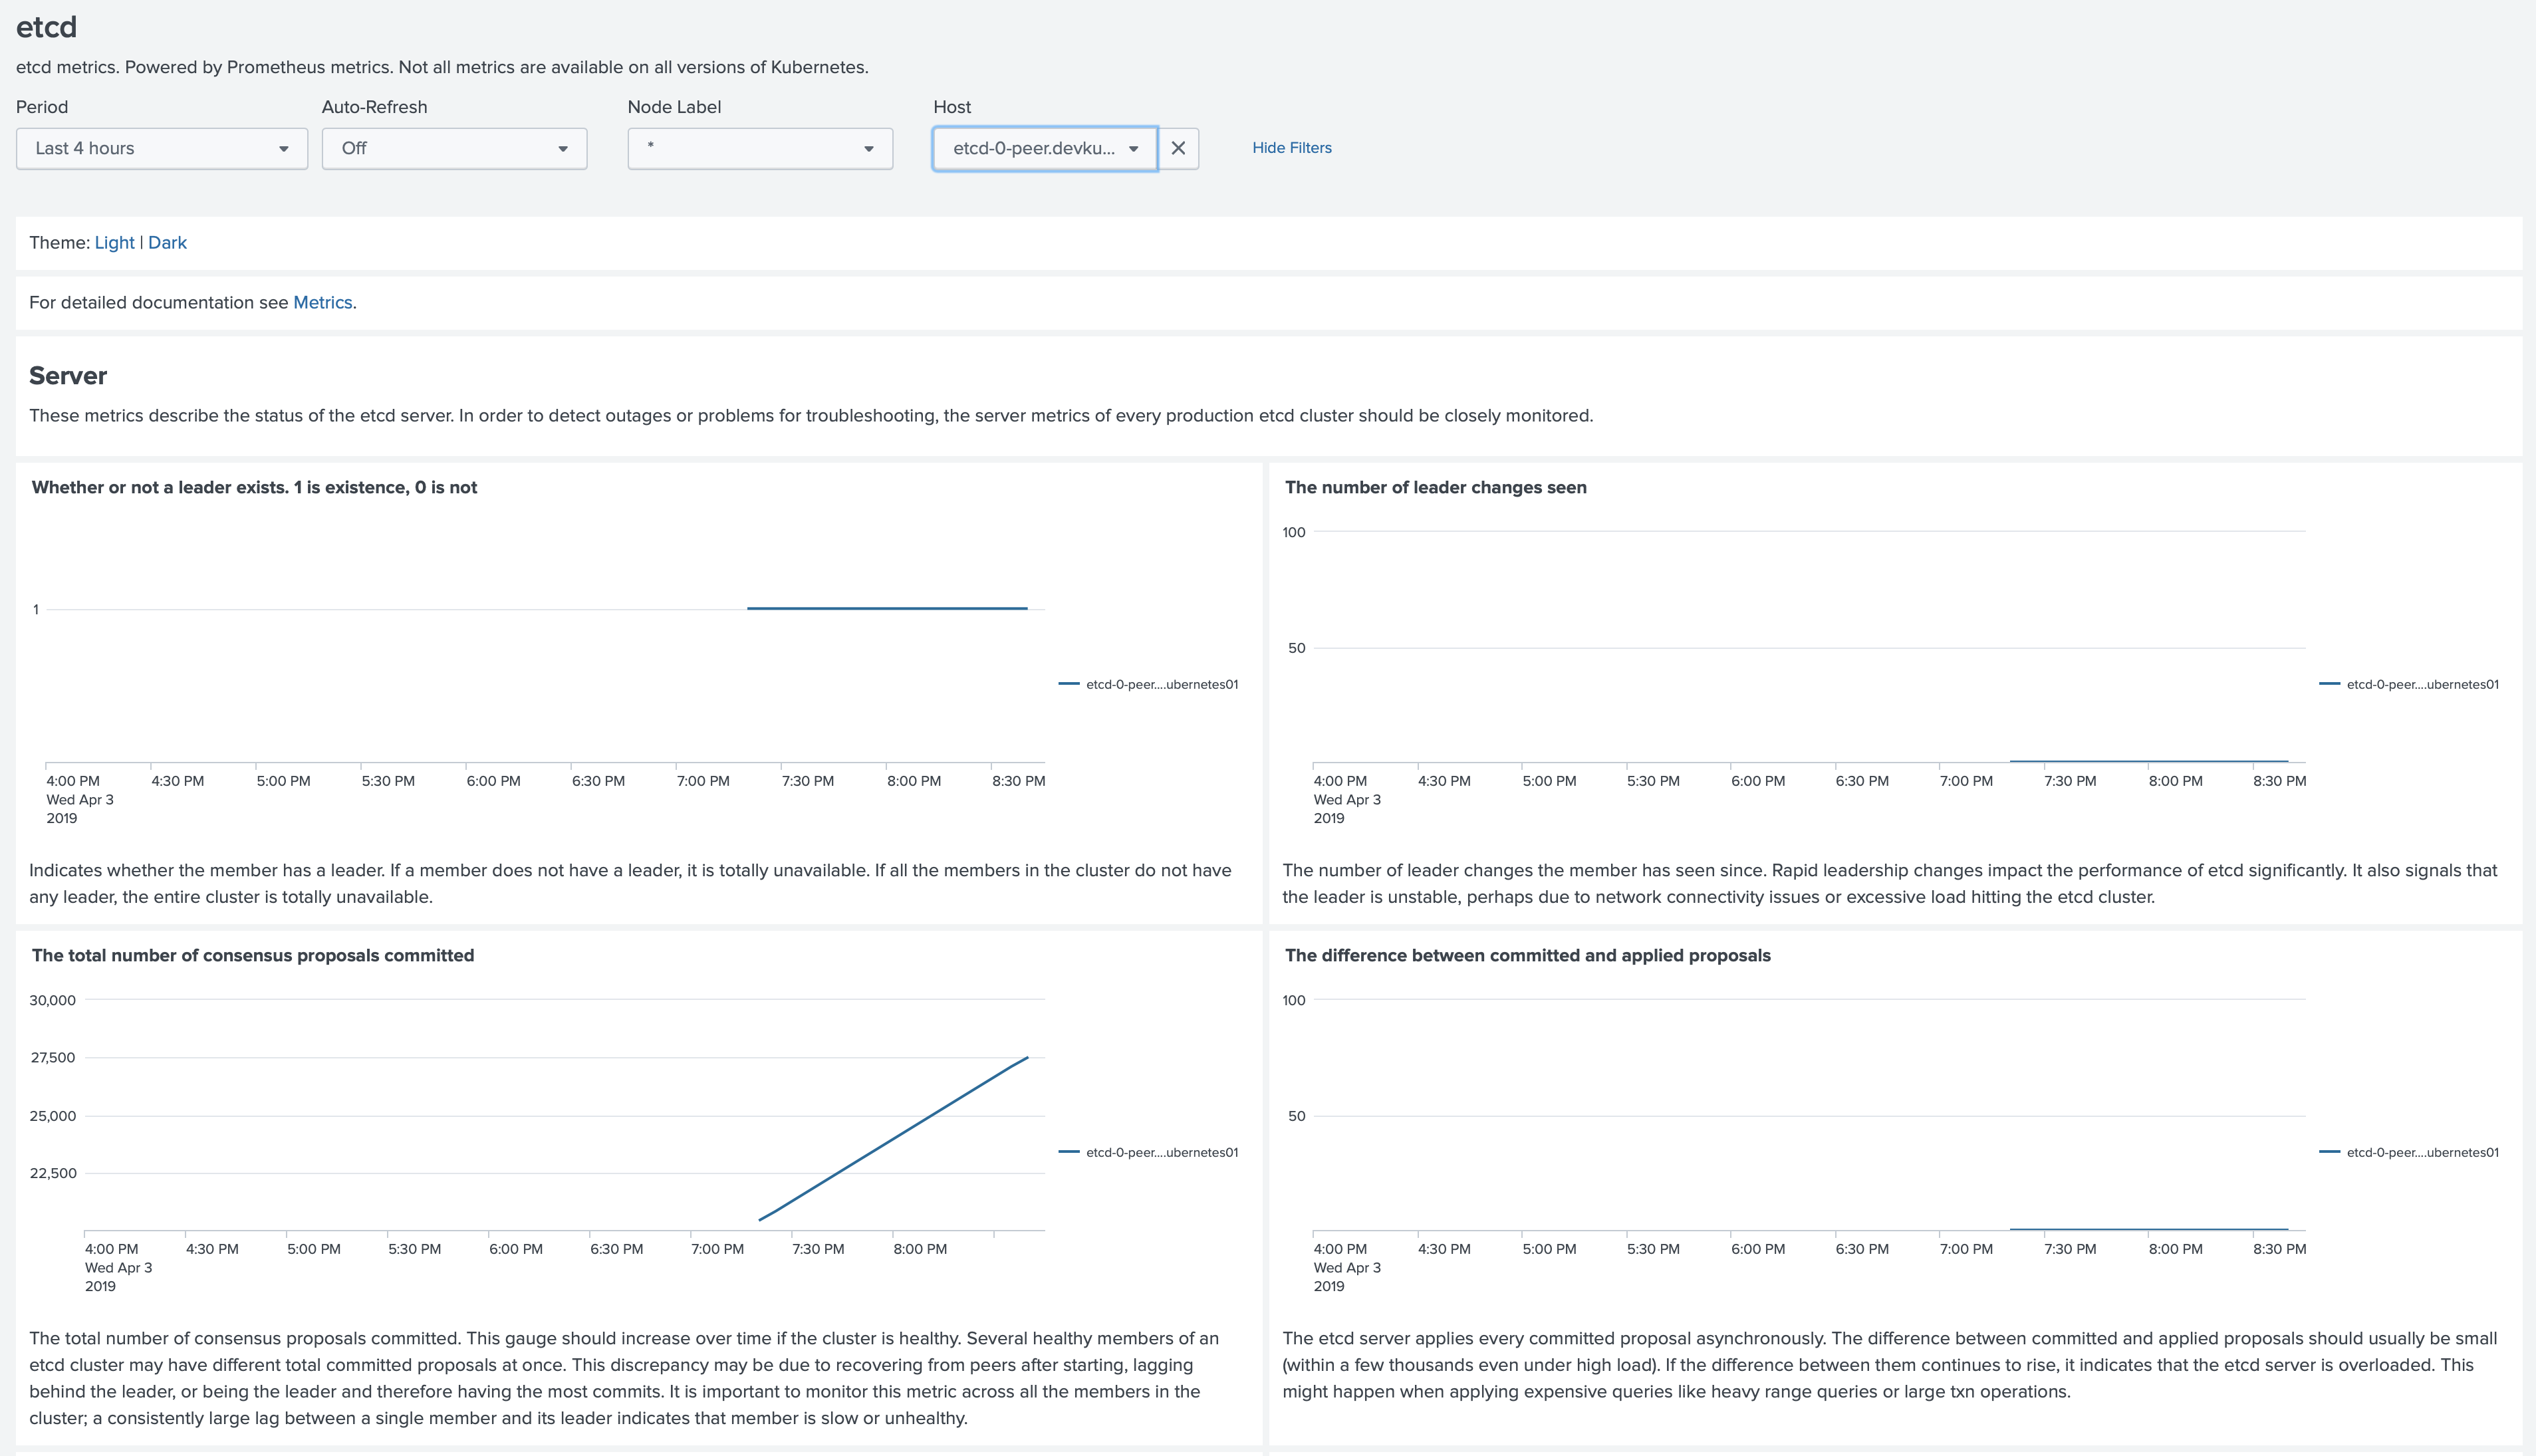Click legend entry in proposals committed chart
Image resolution: width=2536 pixels, height=1456 pixels.
coord(1149,1152)
